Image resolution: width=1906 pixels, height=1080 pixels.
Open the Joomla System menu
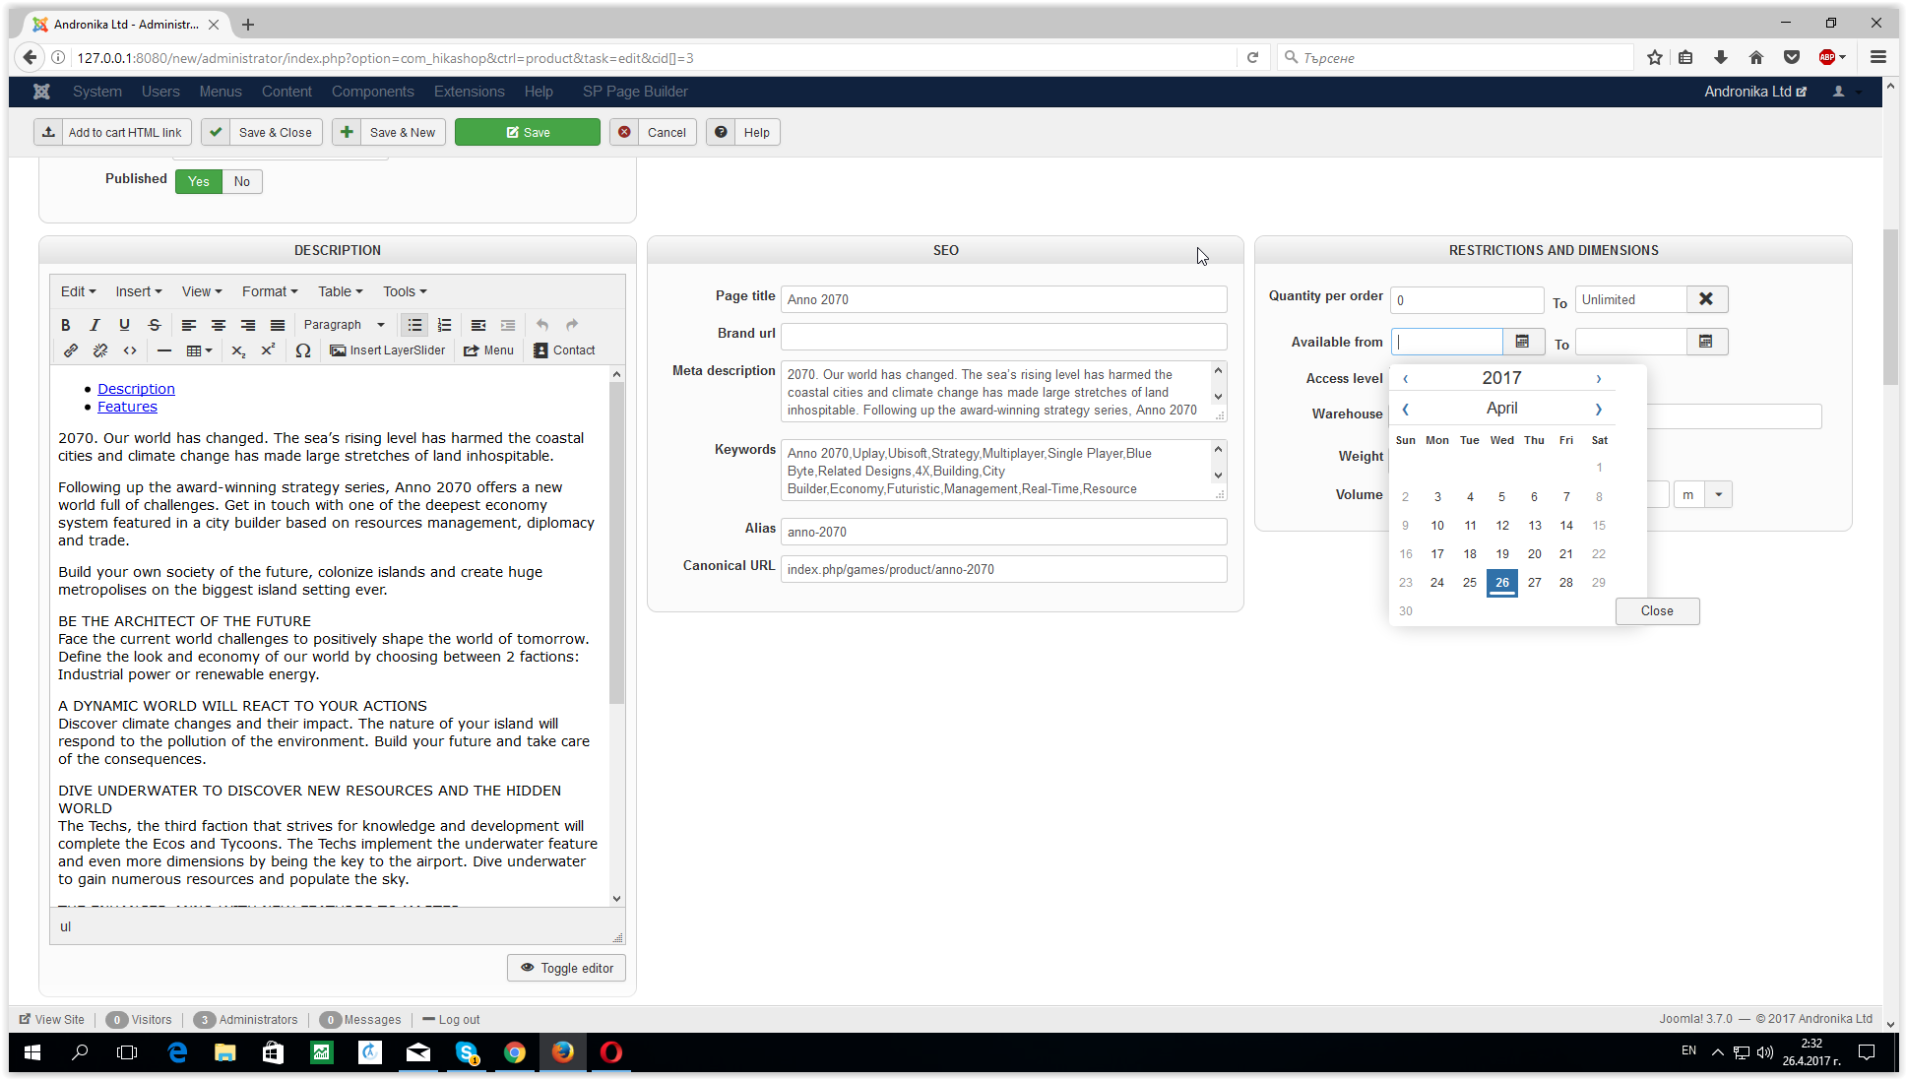(x=97, y=92)
